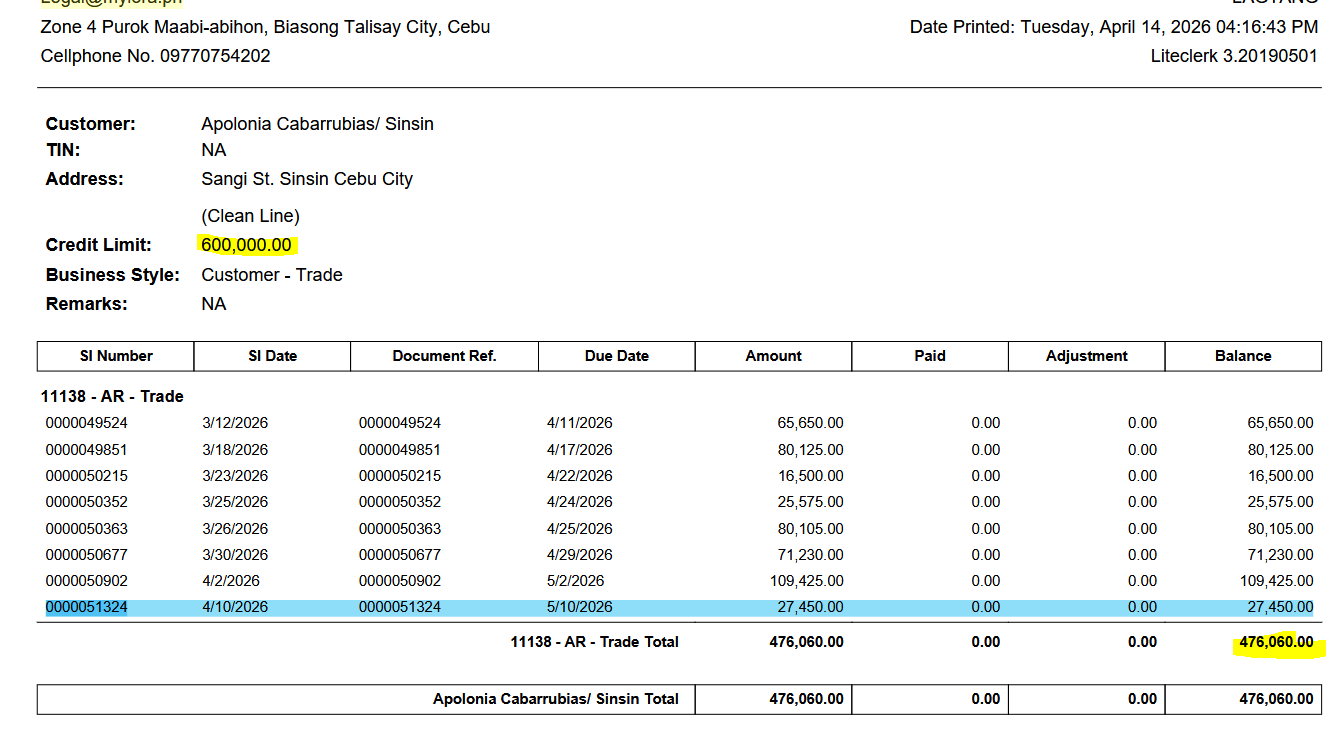
Task: Click the cellphone number 09770754202
Action: pyautogui.click(x=215, y=56)
